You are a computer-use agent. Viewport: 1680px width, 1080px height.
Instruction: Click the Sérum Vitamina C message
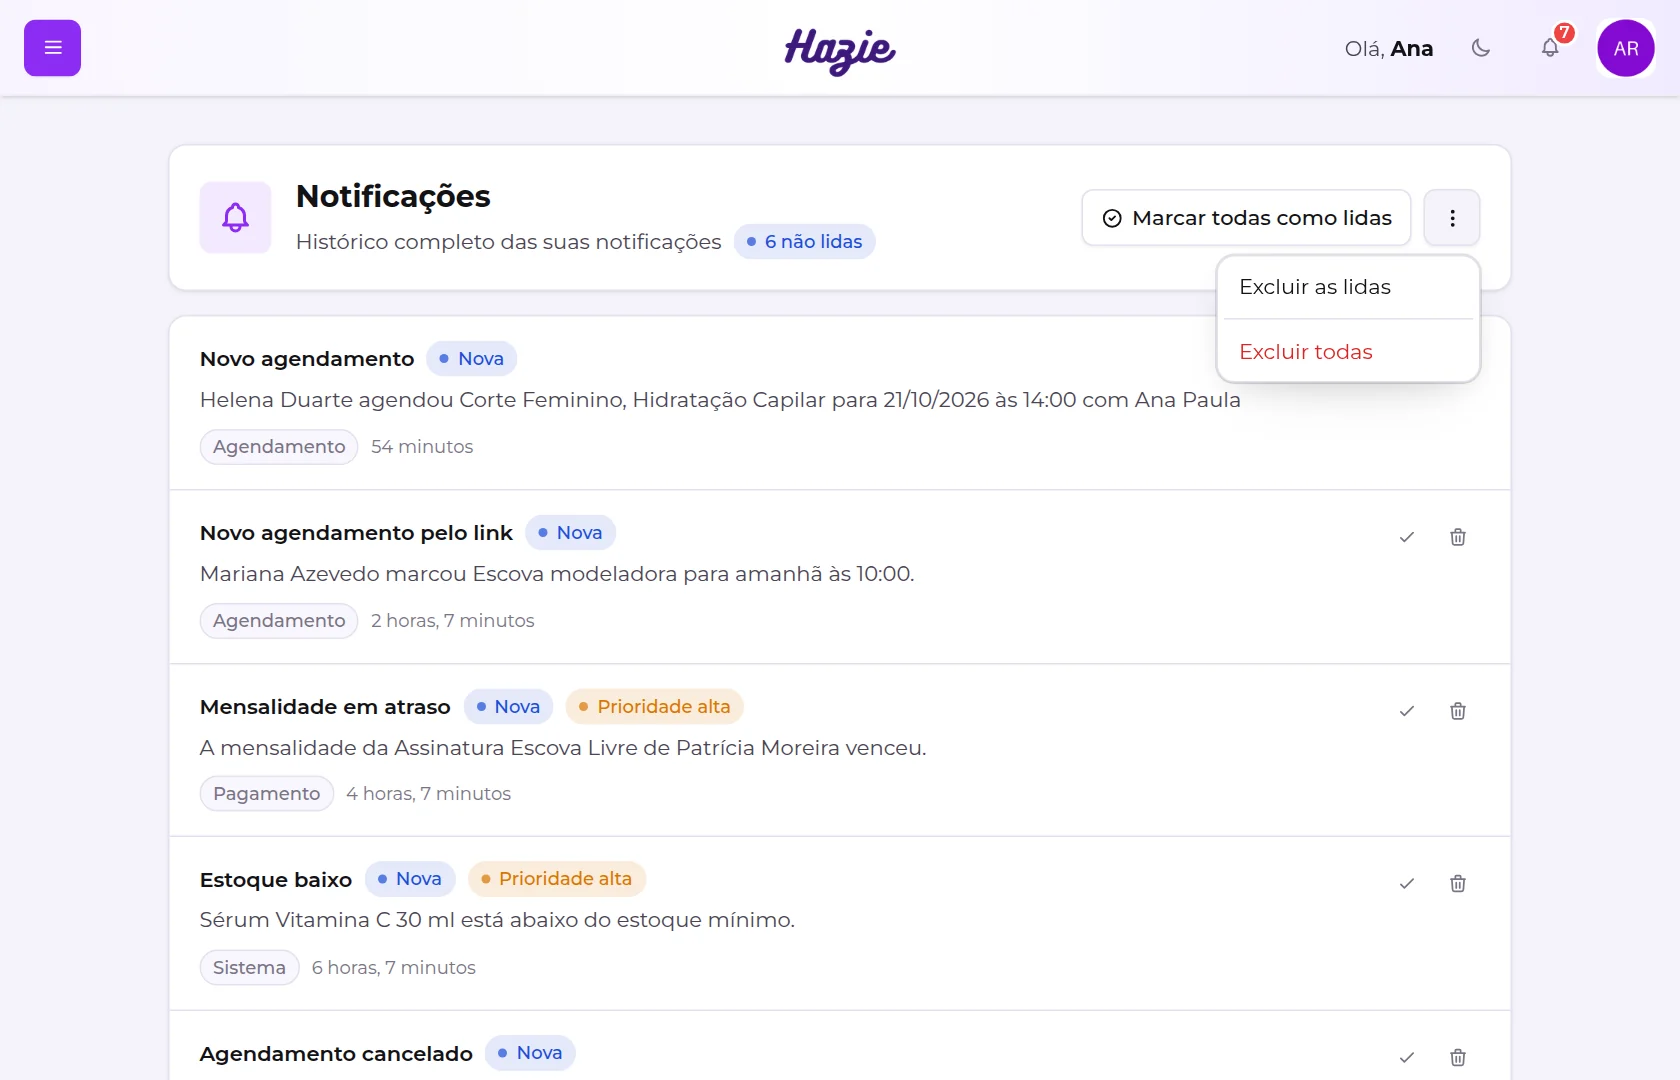tap(497, 920)
